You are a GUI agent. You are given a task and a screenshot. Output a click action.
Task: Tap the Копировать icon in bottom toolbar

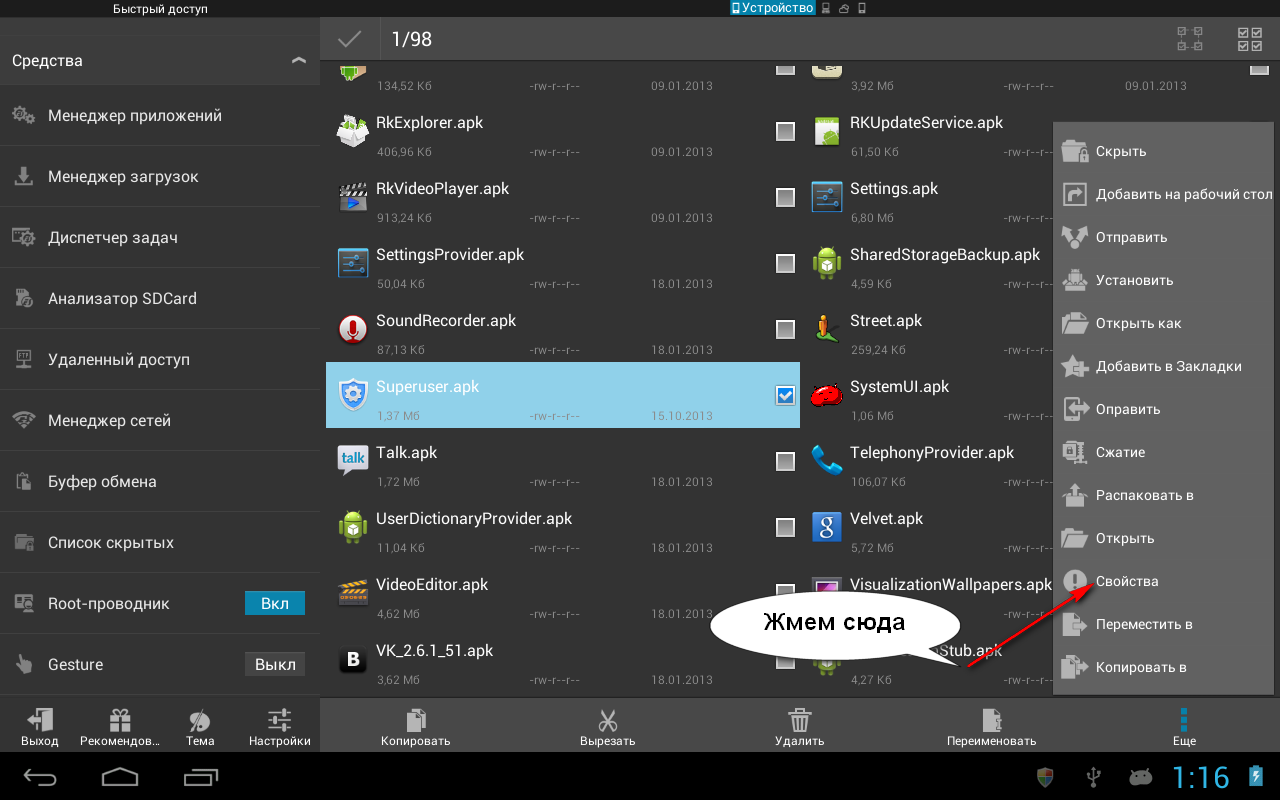415,722
